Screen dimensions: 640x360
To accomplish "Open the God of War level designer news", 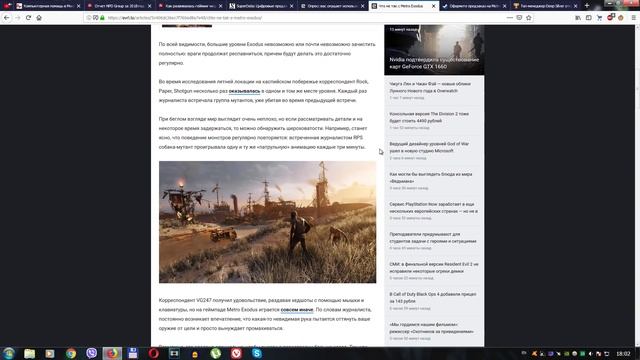I will tap(434, 151).
